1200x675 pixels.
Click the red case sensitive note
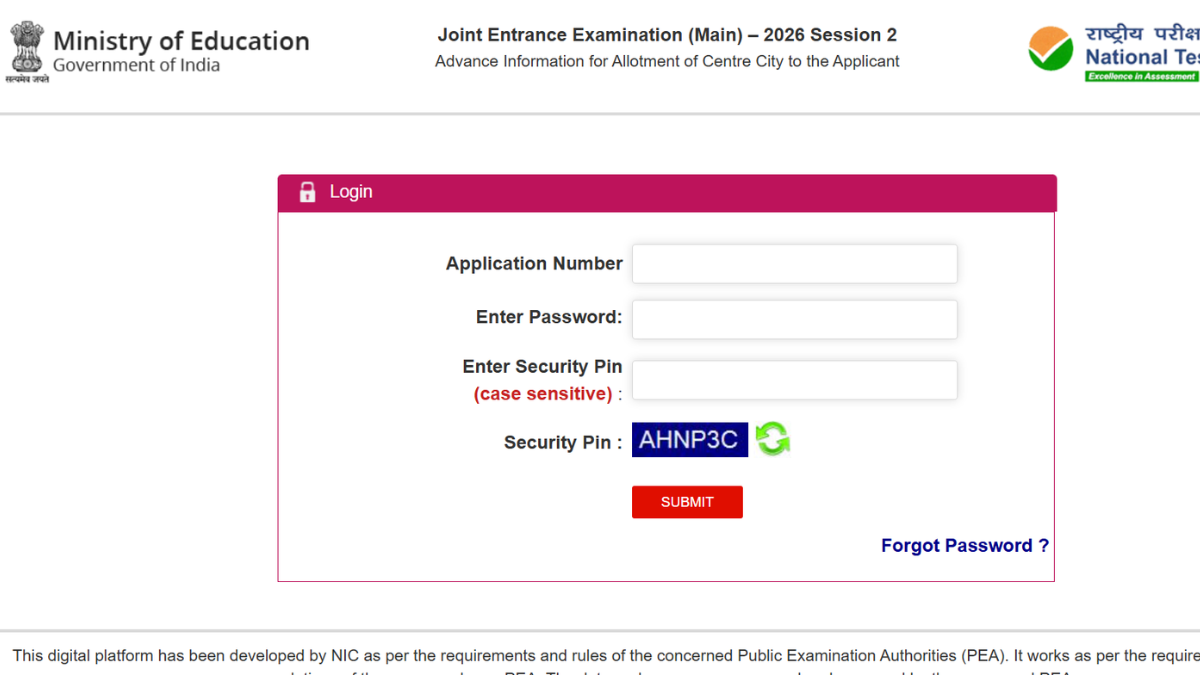(x=542, y=394)
